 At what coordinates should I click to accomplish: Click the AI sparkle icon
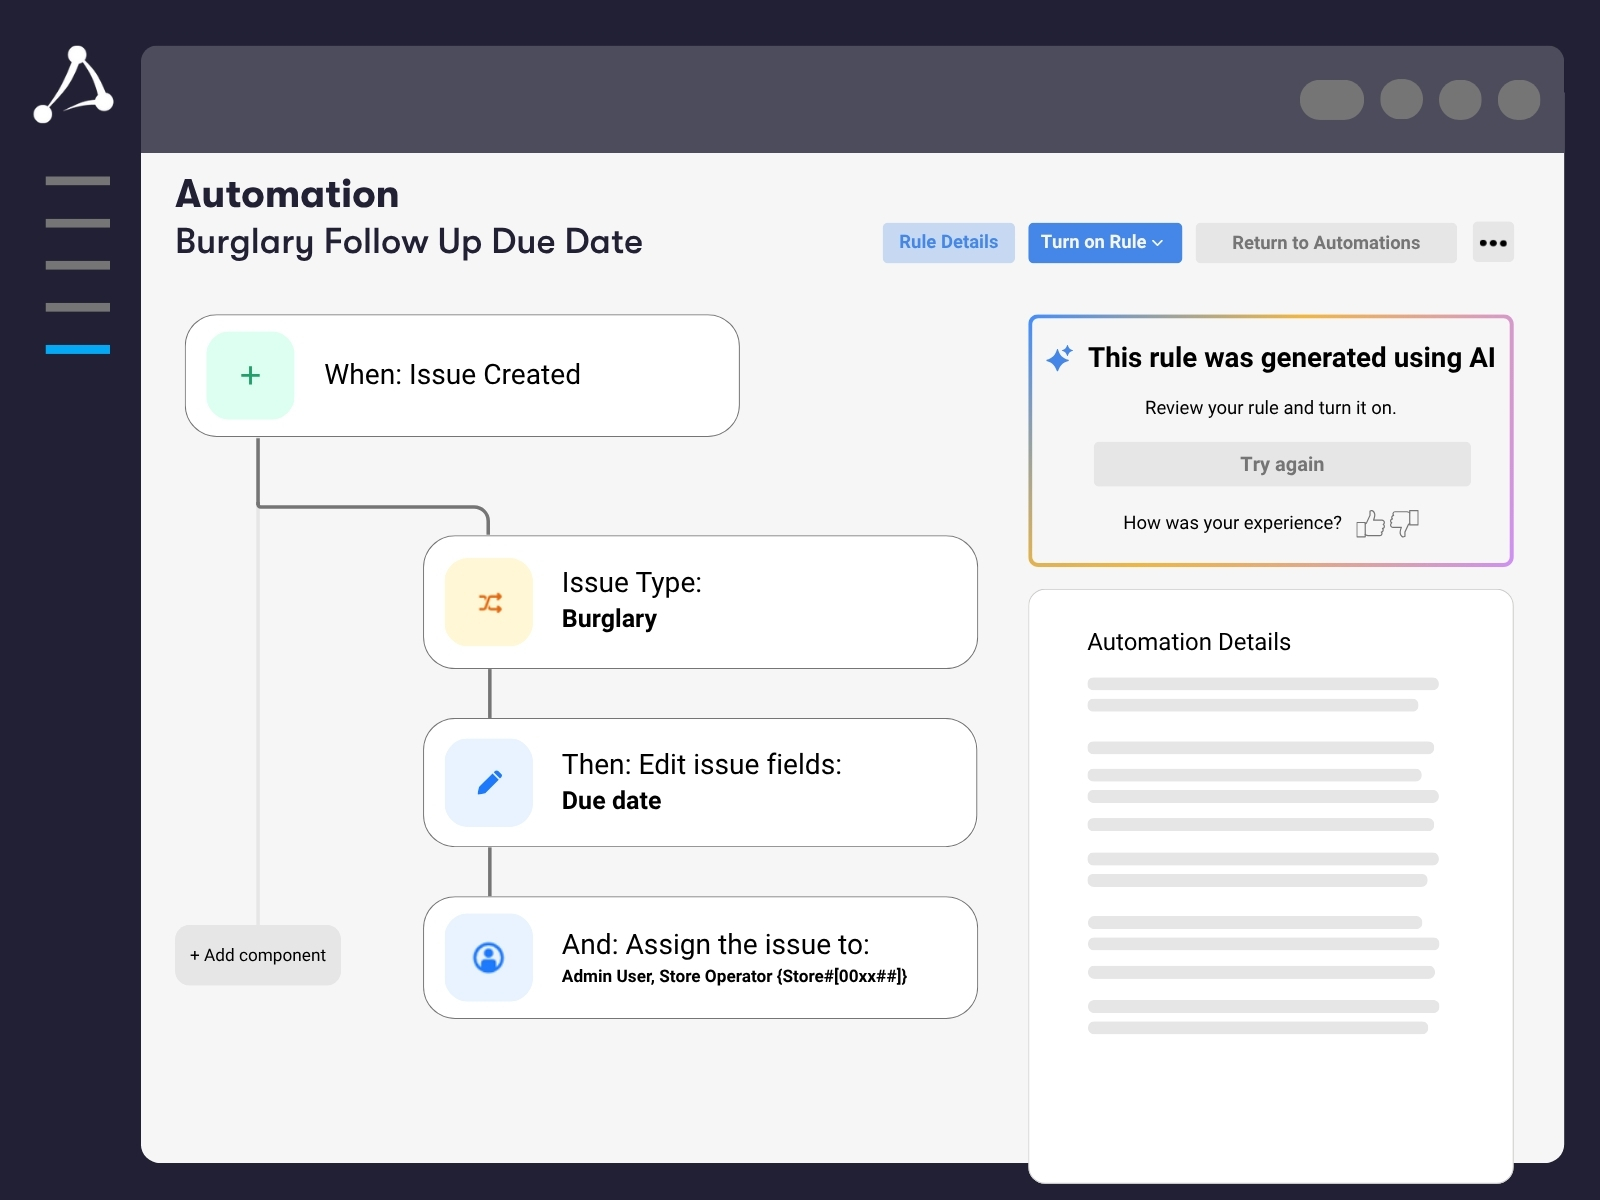click(x=1059, y=358)
